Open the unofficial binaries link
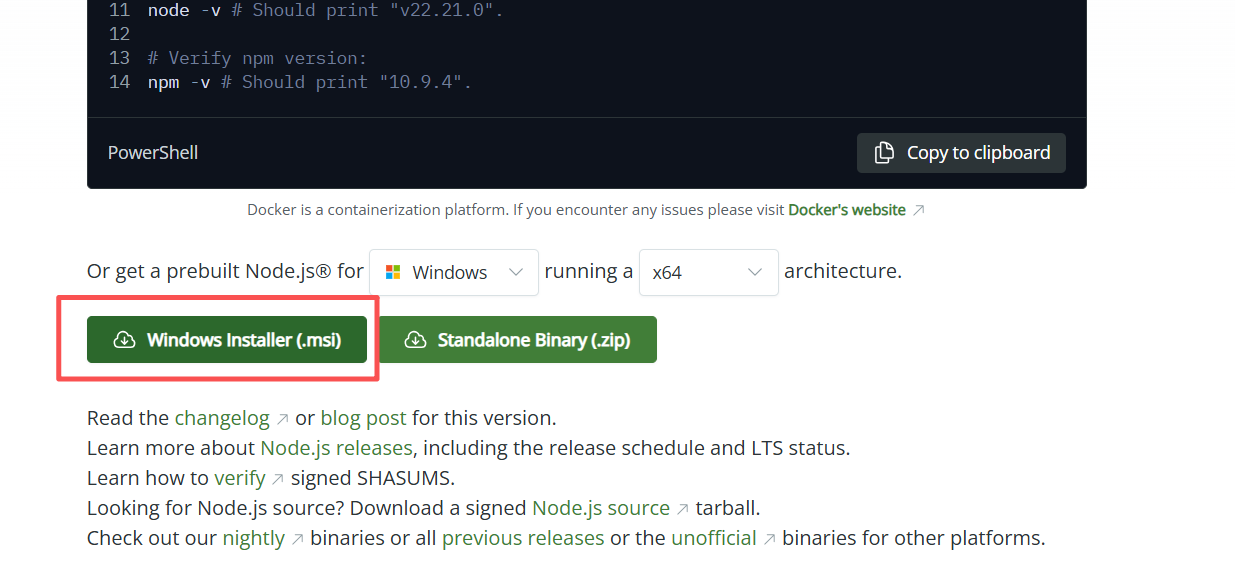The image size is (1235, 579). click(x=714, y=538)
